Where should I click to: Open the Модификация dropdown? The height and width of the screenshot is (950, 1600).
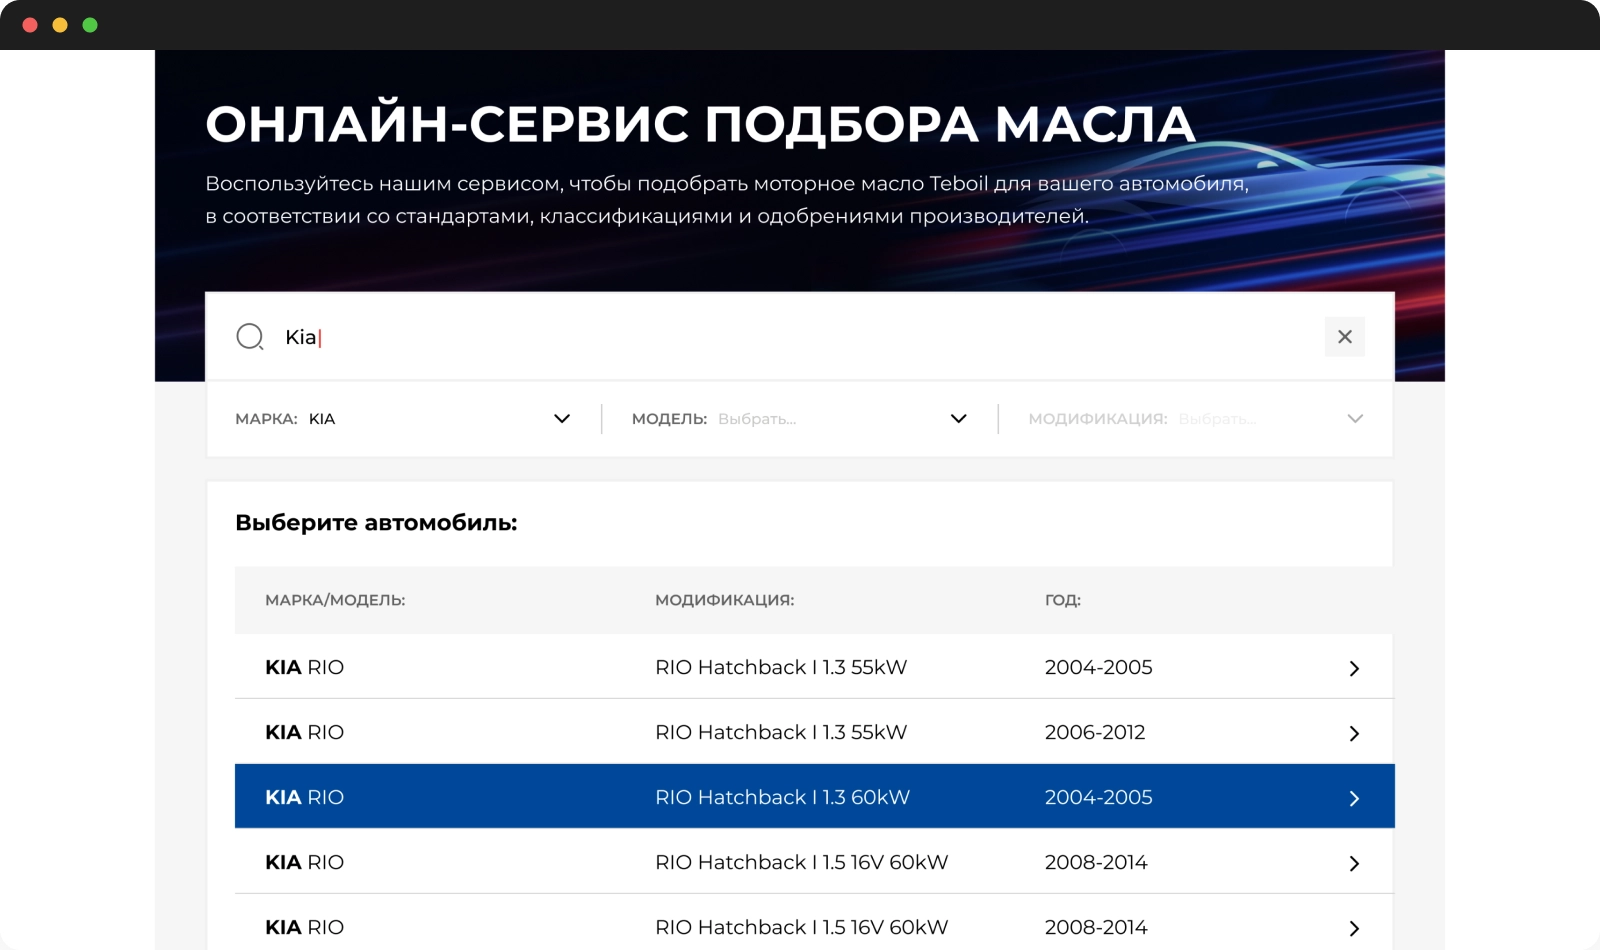(1194, 419)
